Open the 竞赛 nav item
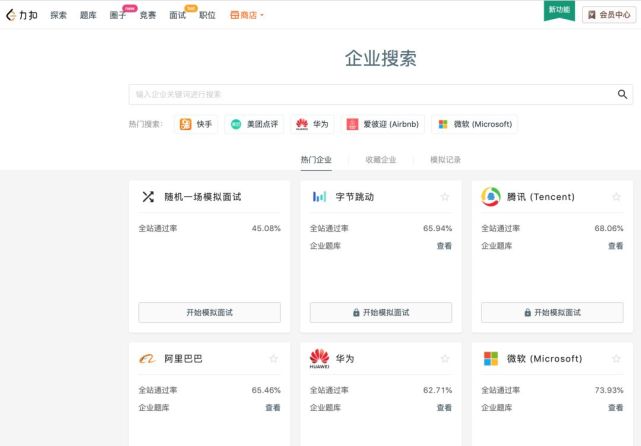The image size is (641, 446). pyautogui.click(x=148, y=16)
